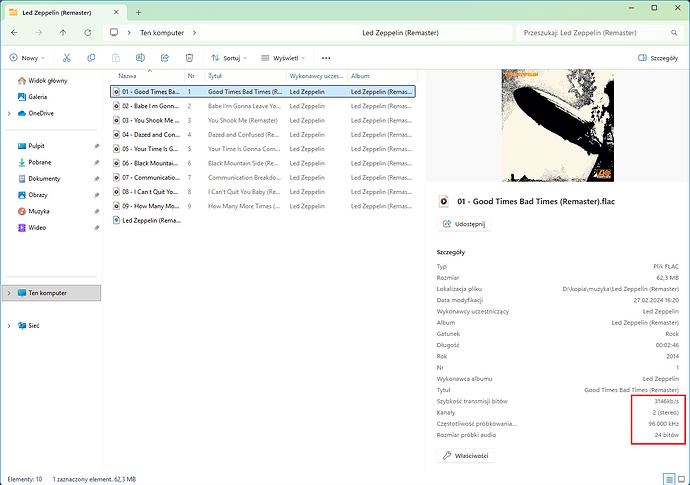
Task: Click the Cut scissors icon in toolbar
Action: (x=66, y=58)
